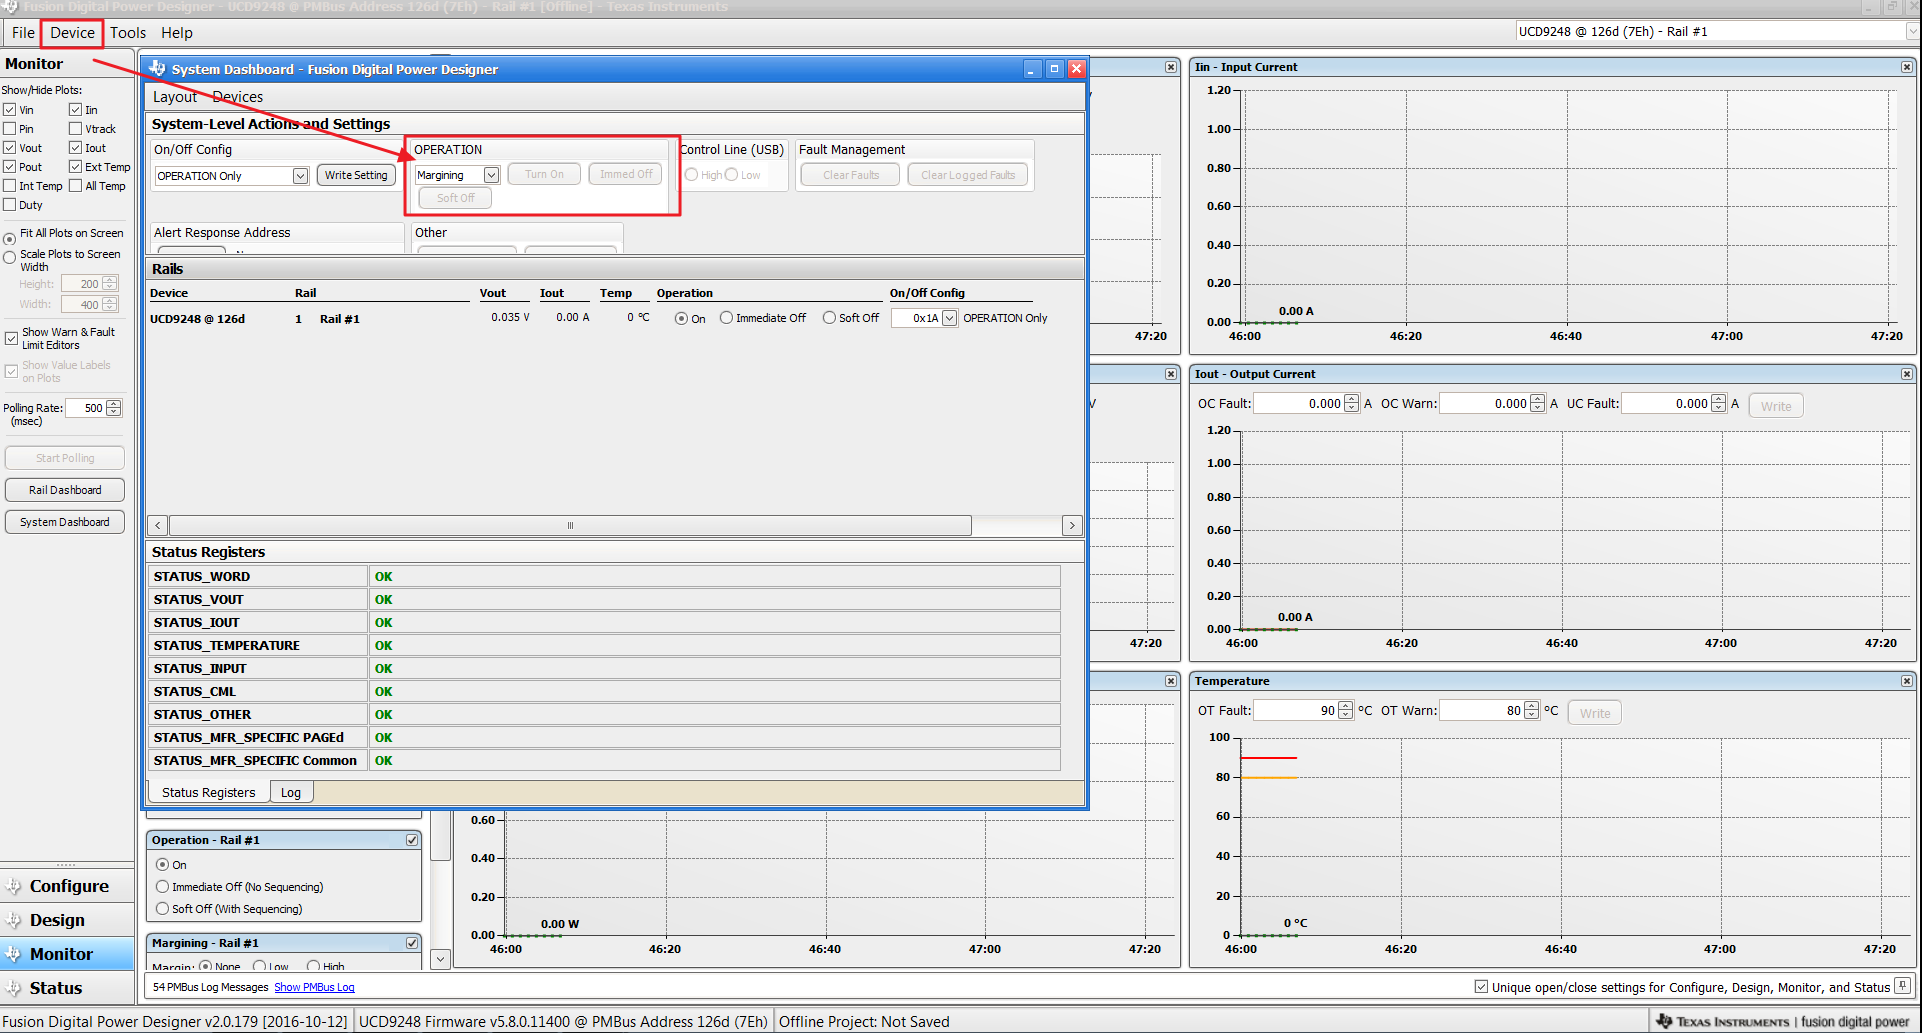Toggle the Vin plot checkbox
Screen dimensions: 1922x1033
[x=9, y=110]
